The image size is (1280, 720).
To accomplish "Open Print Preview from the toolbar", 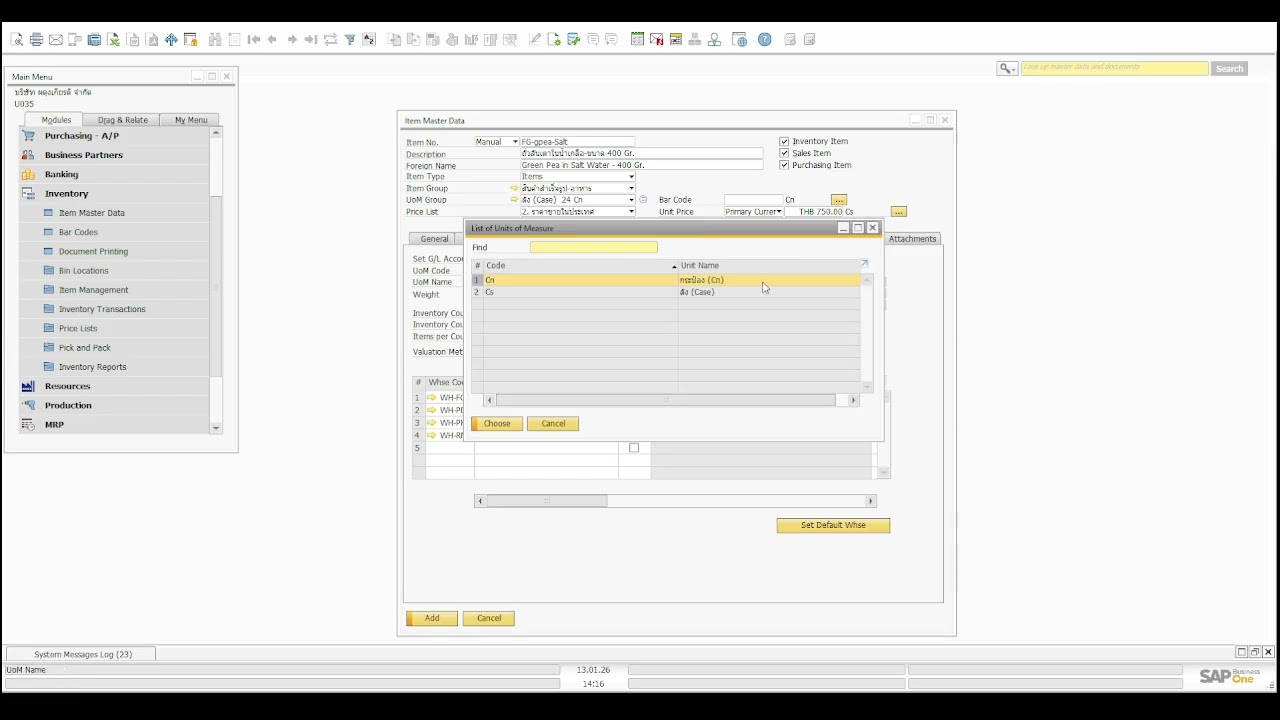I will [17, 40].
